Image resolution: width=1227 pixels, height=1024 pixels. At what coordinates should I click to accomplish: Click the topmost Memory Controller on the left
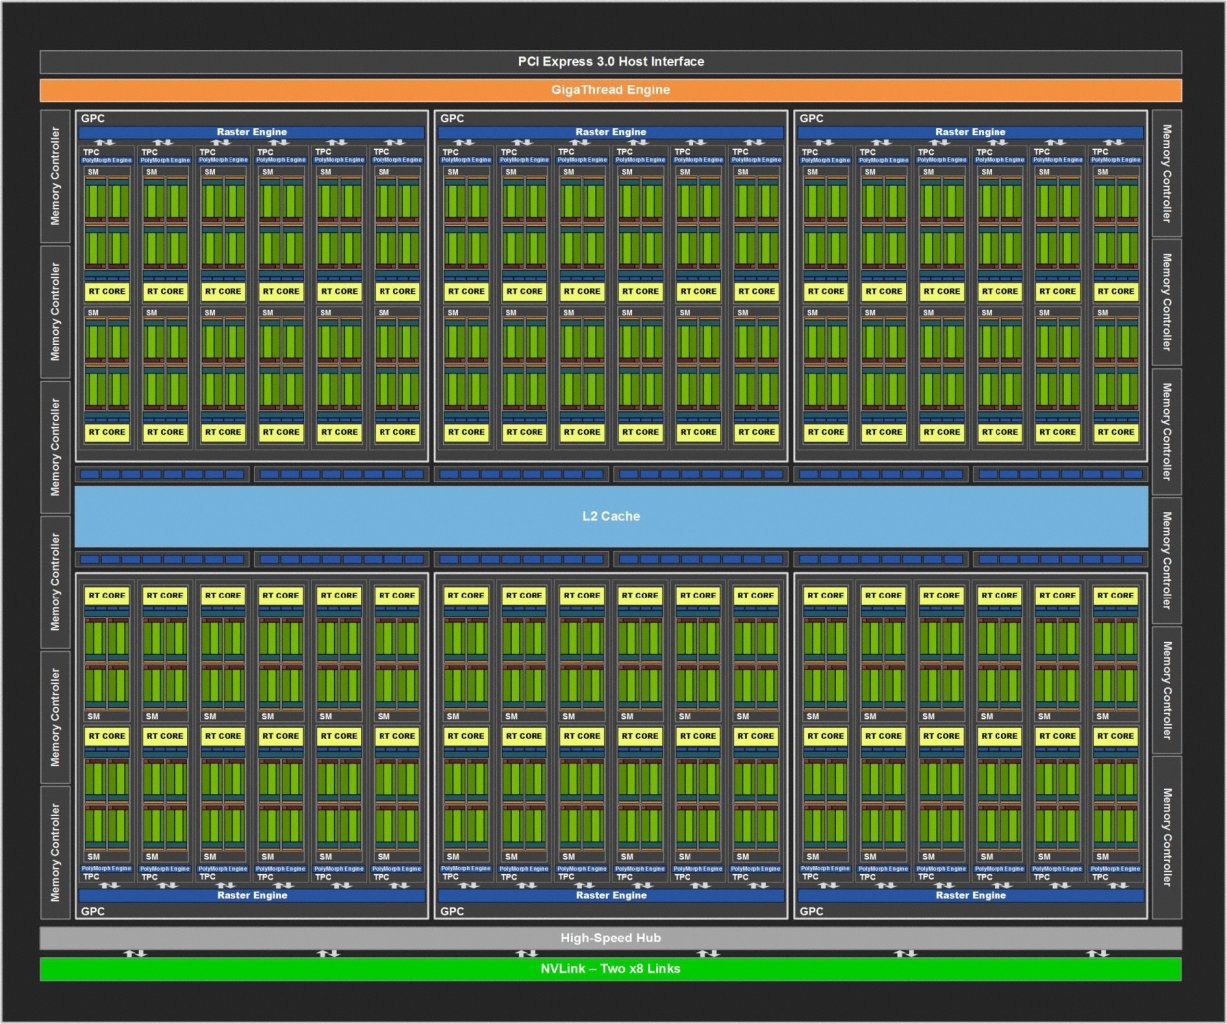[55, 176]
